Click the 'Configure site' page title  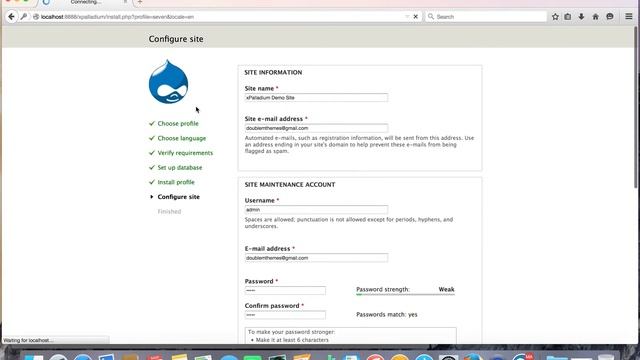tap(176, 39)
